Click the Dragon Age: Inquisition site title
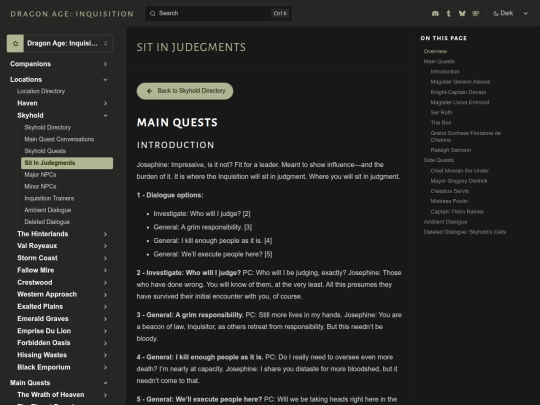This screenshot has width=540, height=405. pyautogui.click(x=72, y=14)
